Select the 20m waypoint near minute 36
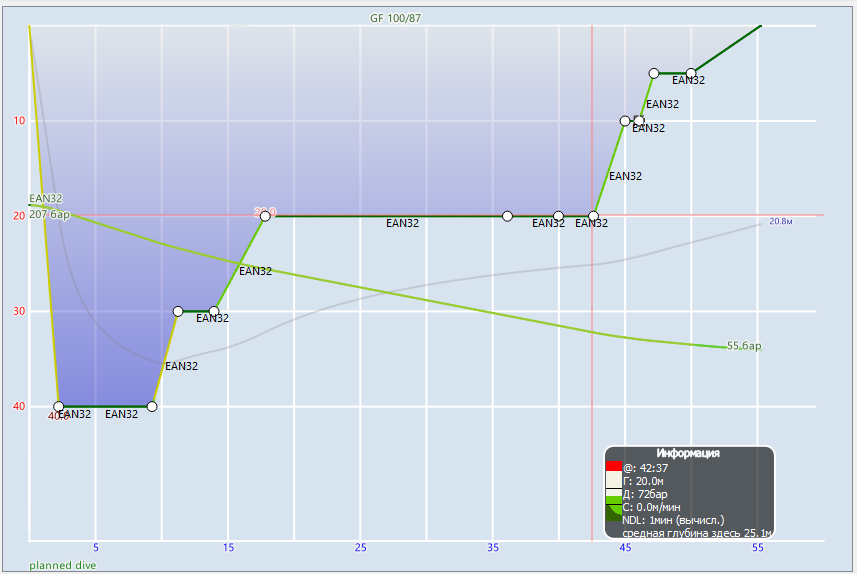857x574 pixels. coord(508,216)
